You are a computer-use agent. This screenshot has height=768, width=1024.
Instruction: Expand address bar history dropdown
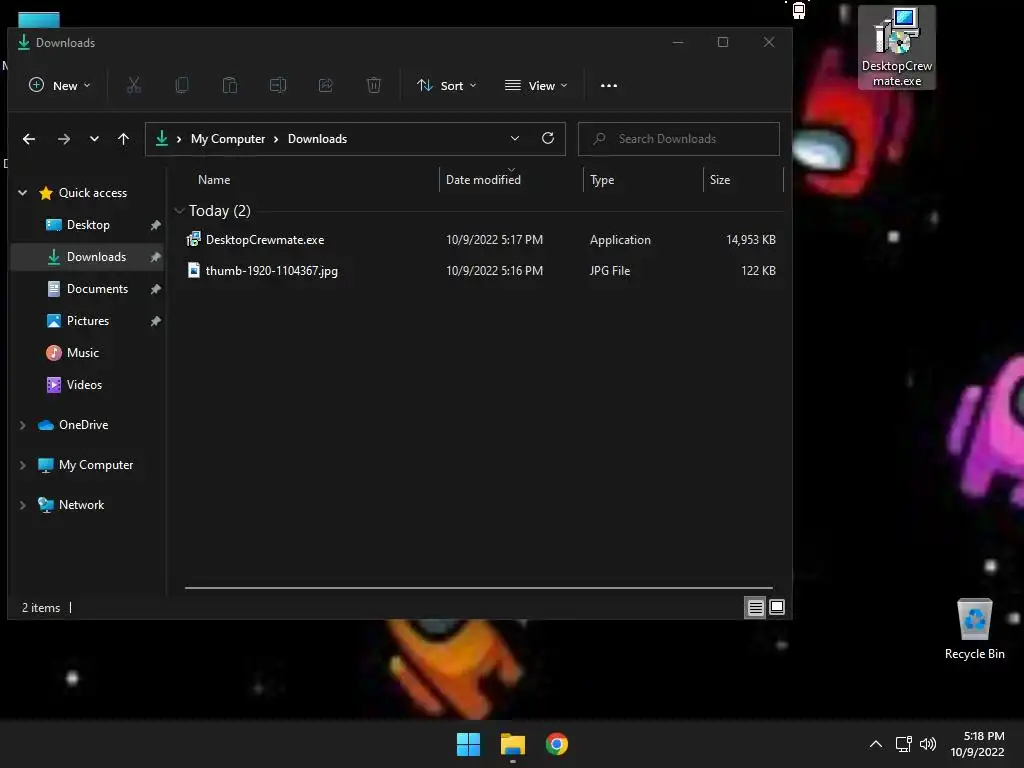pos(515,138)
